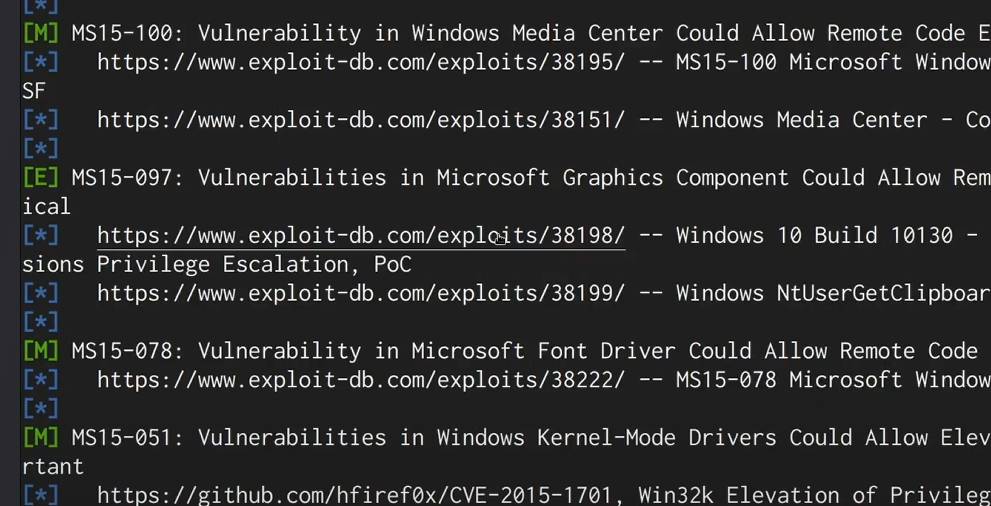Click the [*] marker before the 38195 link
The height and width of the screenshot is (506, 991).
pos(40,63)
